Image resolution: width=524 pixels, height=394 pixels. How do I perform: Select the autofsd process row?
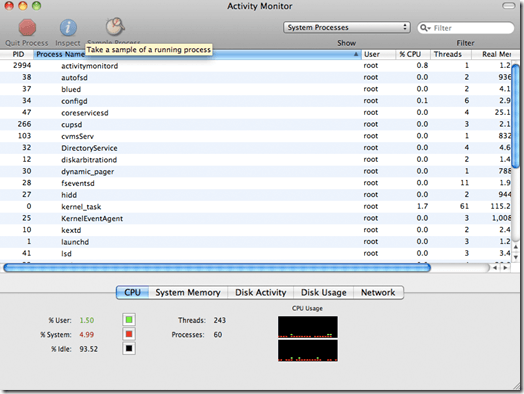[x=256, y=78]
